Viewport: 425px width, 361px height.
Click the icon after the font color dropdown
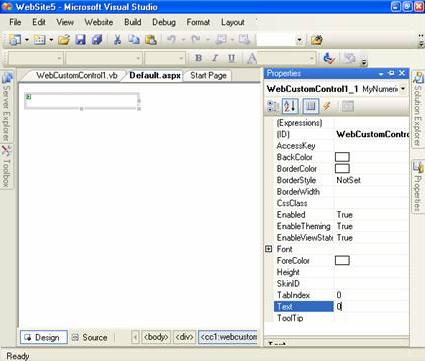coord(329,58)
